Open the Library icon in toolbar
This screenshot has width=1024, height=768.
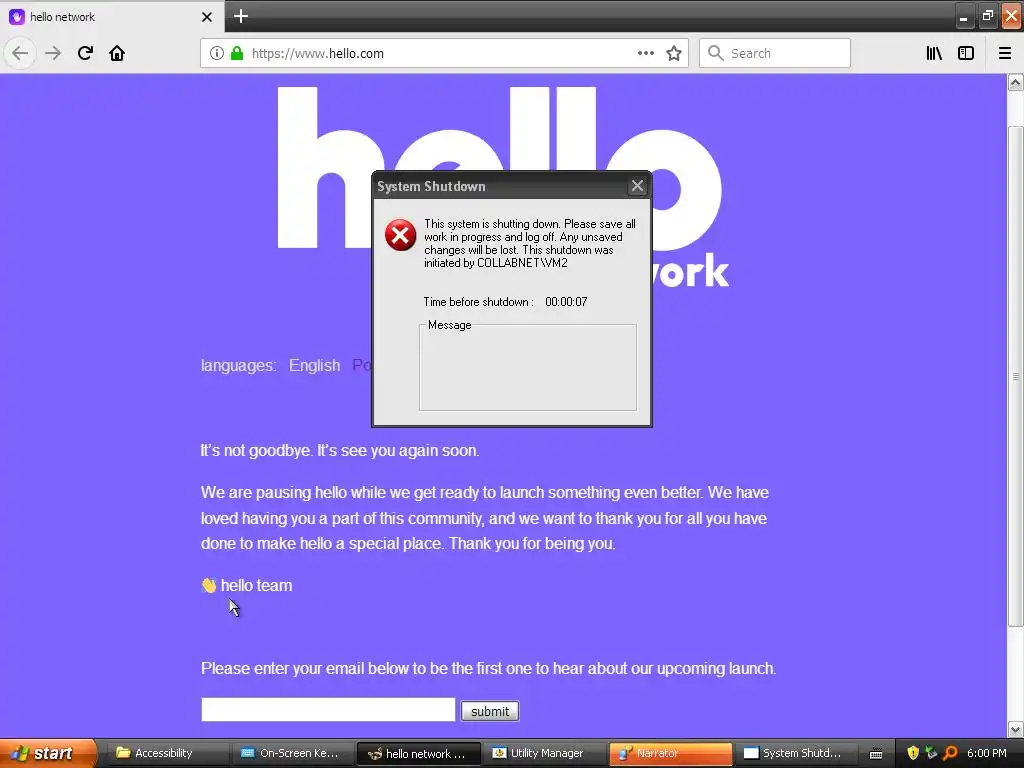934,53
